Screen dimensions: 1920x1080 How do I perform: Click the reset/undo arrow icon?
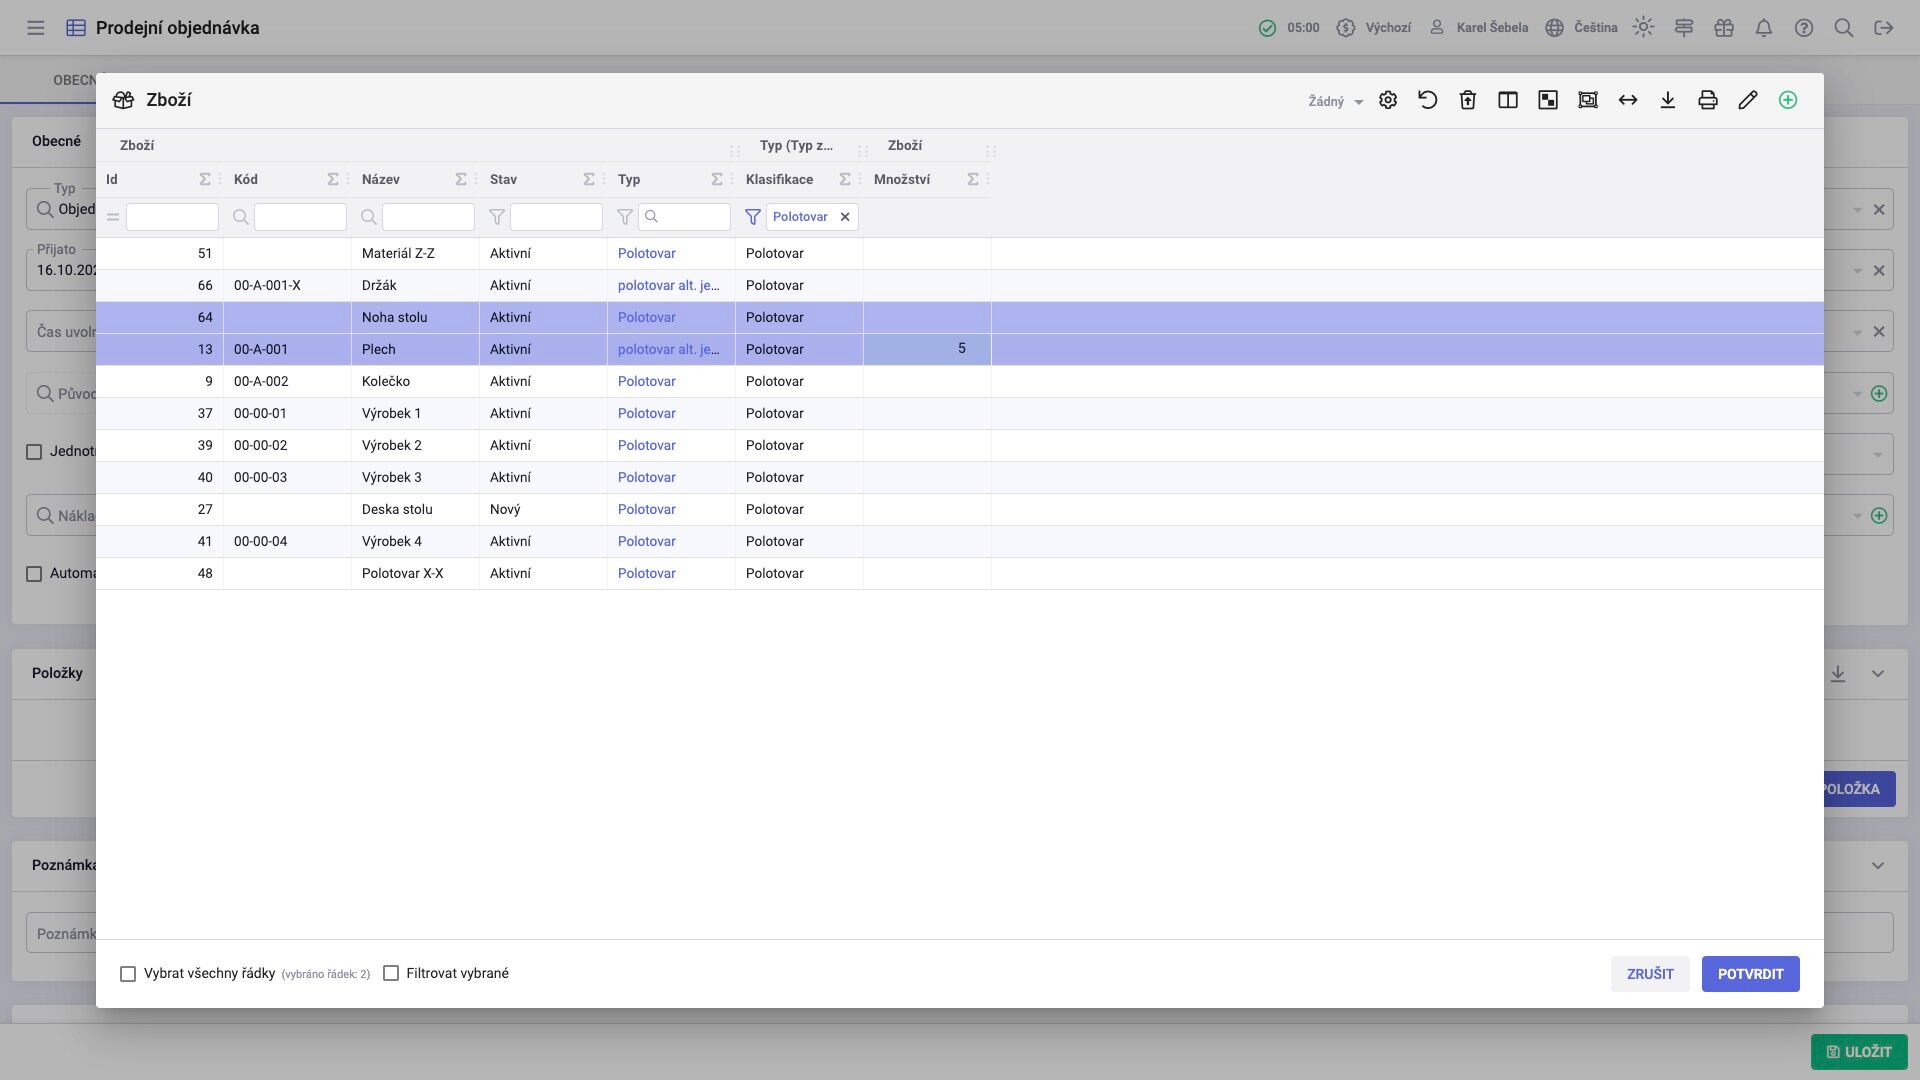[1428, 100]
